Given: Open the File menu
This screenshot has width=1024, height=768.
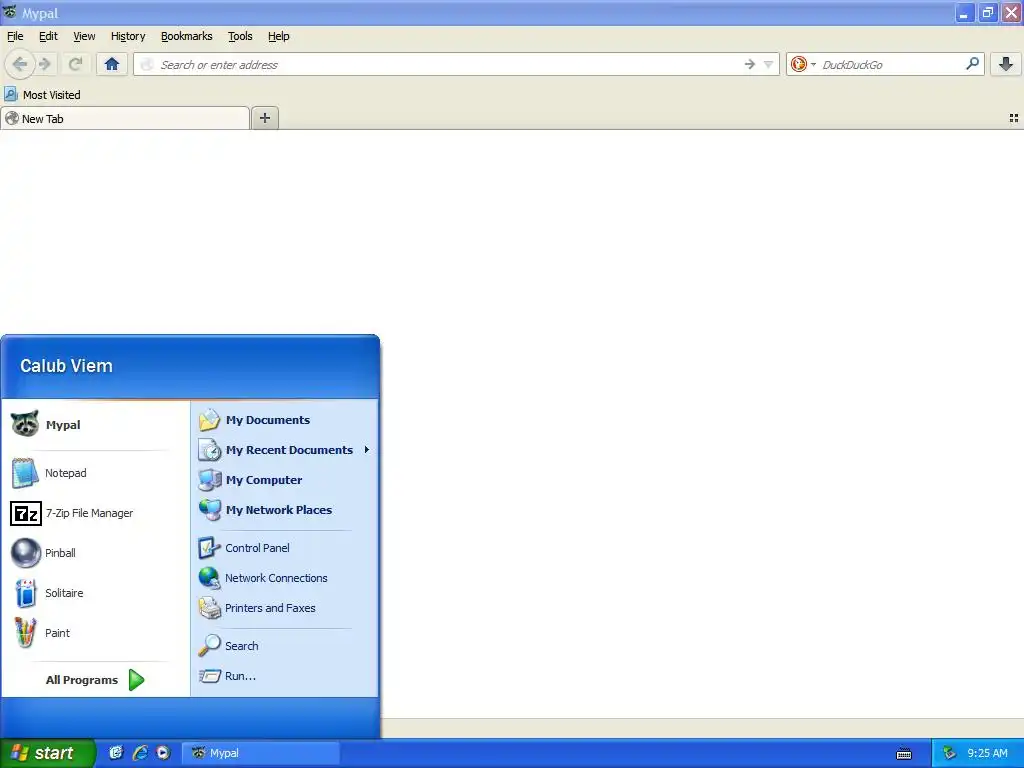Looking at the screenshot, I should point(15,36).
